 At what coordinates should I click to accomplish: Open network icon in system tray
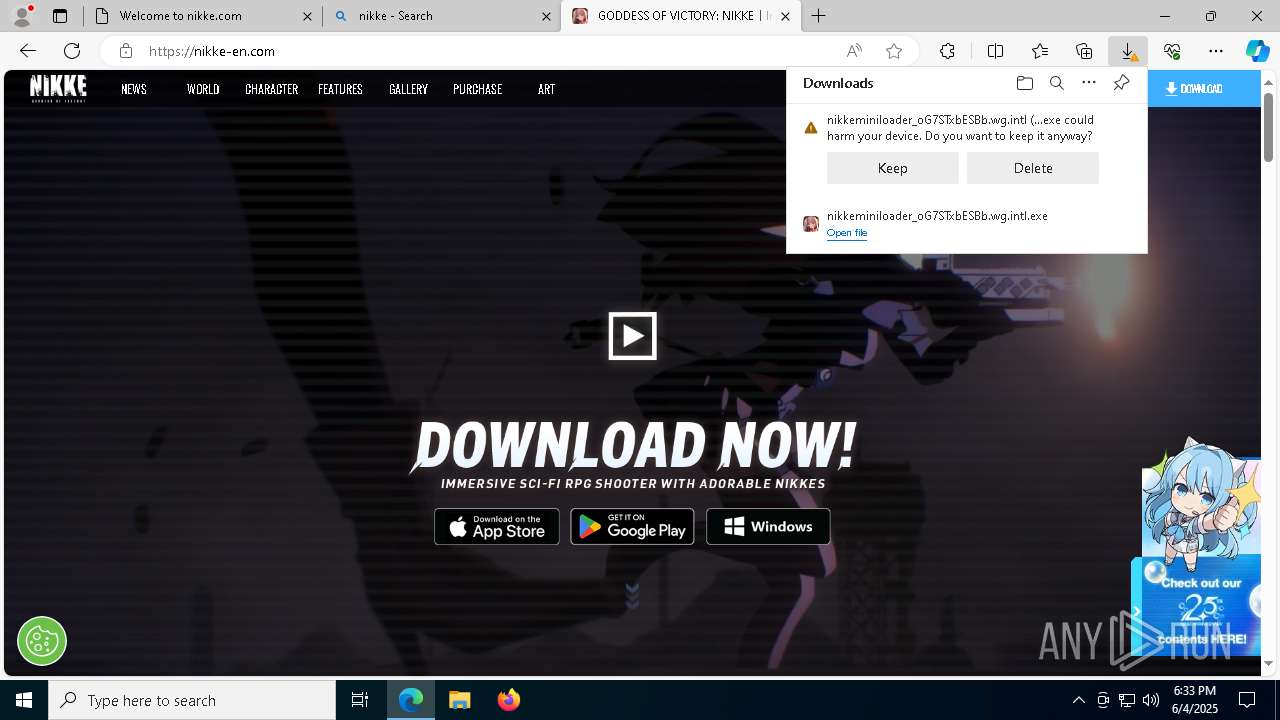tap(1127, 700)
